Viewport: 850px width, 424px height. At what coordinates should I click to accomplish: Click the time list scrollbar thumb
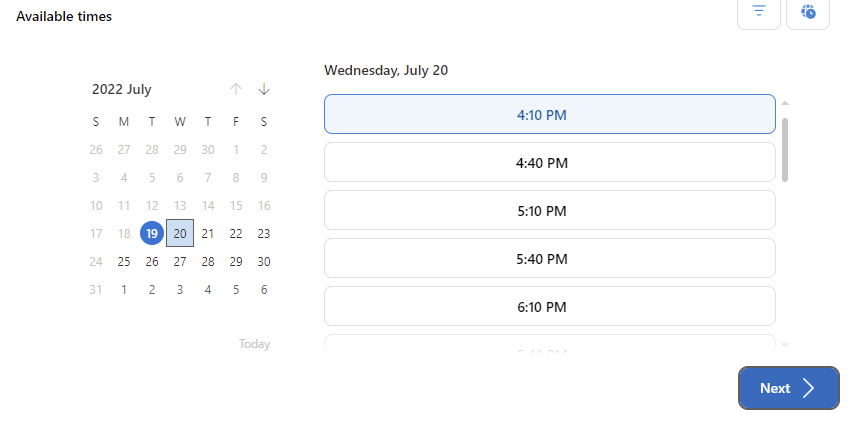pos(785,149)
